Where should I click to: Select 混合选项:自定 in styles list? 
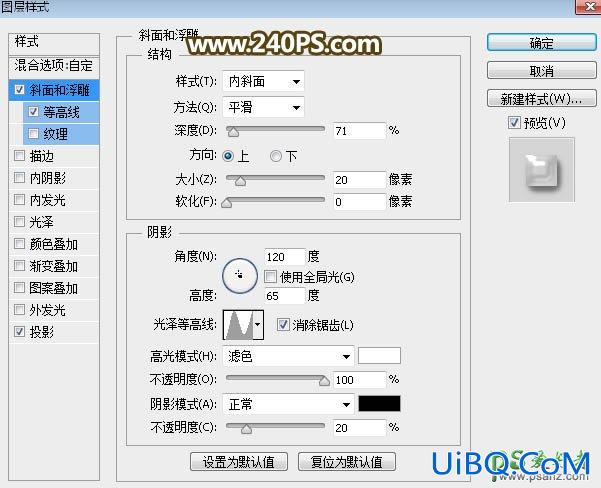[54, 66]
